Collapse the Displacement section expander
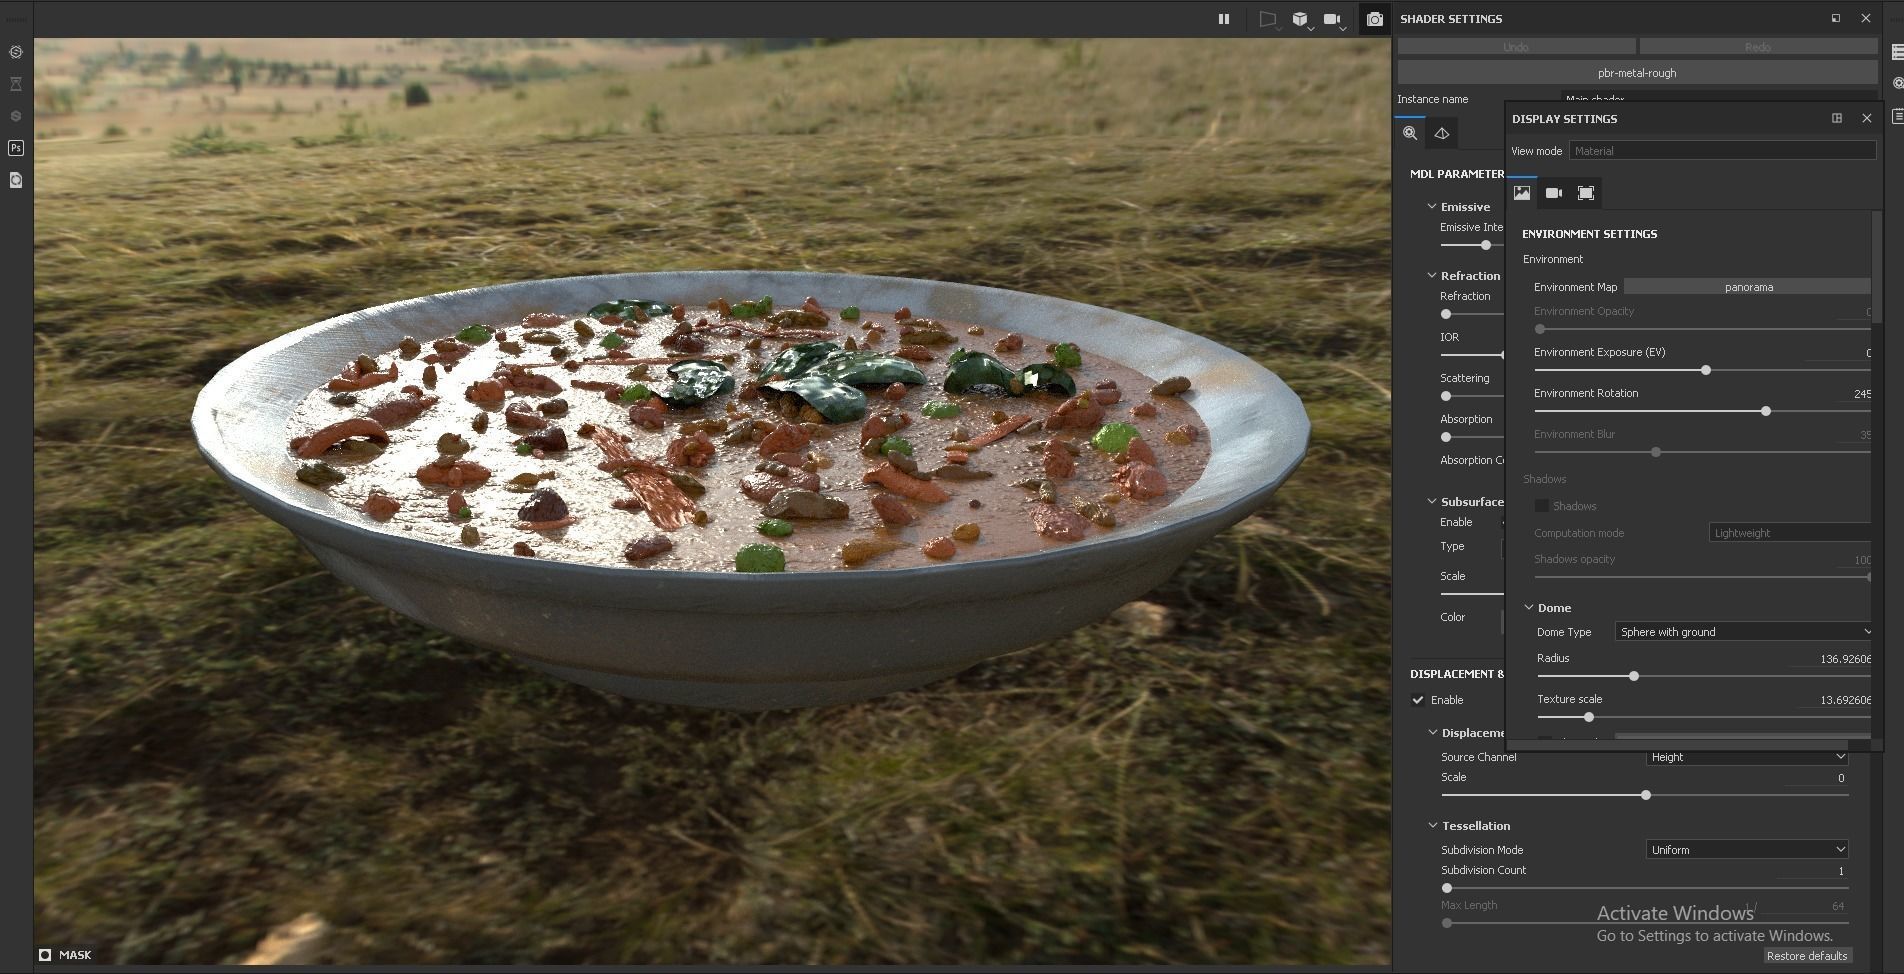Screen dimensions: 1904x974 click(1432, 733)
